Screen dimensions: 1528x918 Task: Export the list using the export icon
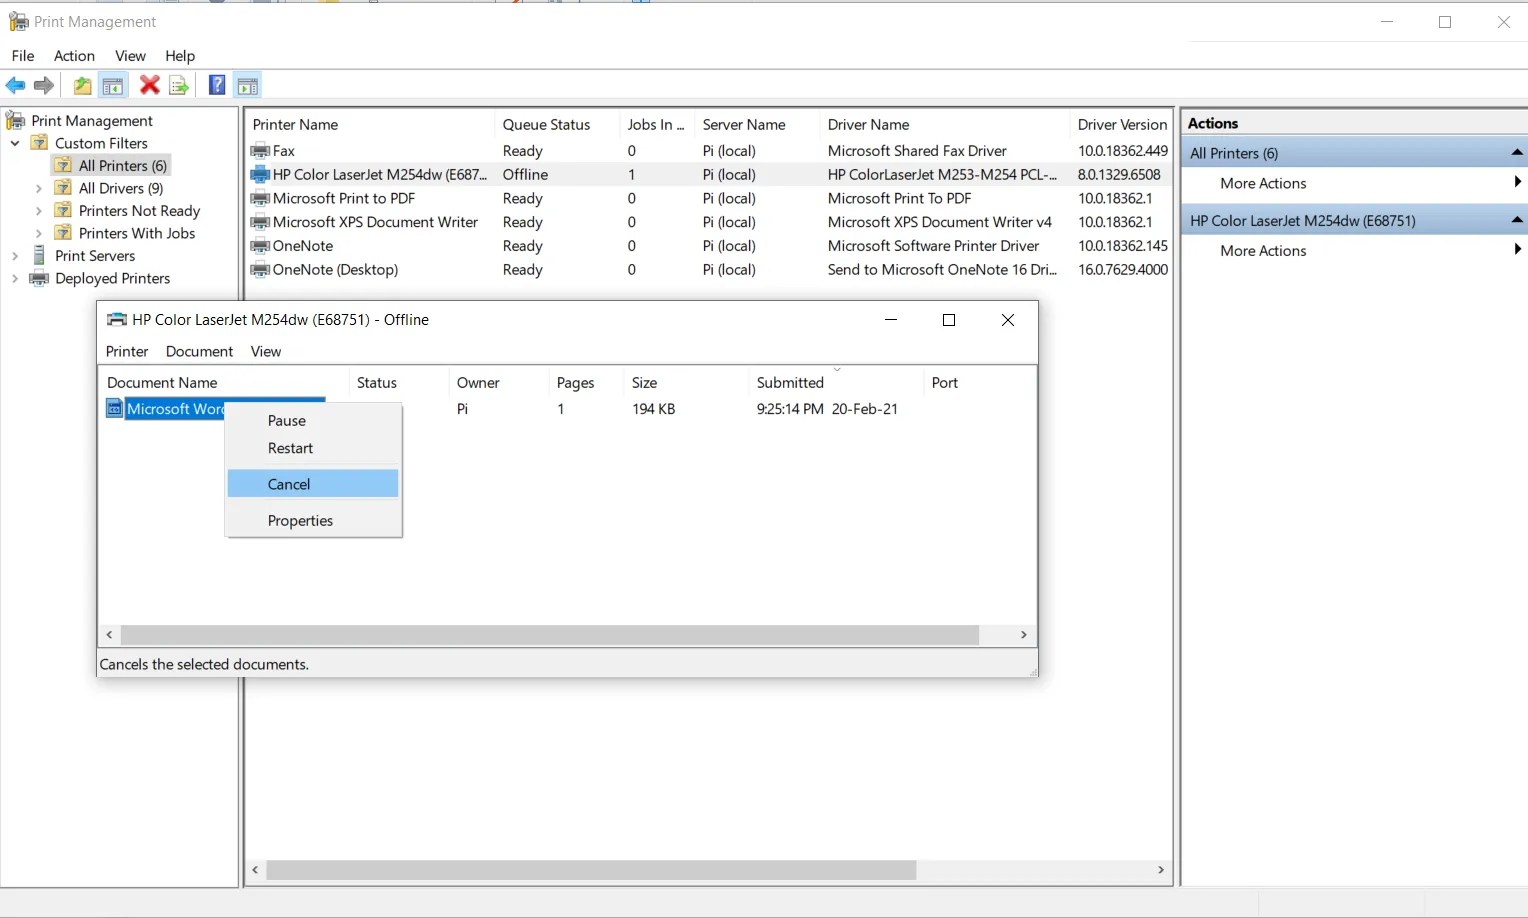(179, 85)
